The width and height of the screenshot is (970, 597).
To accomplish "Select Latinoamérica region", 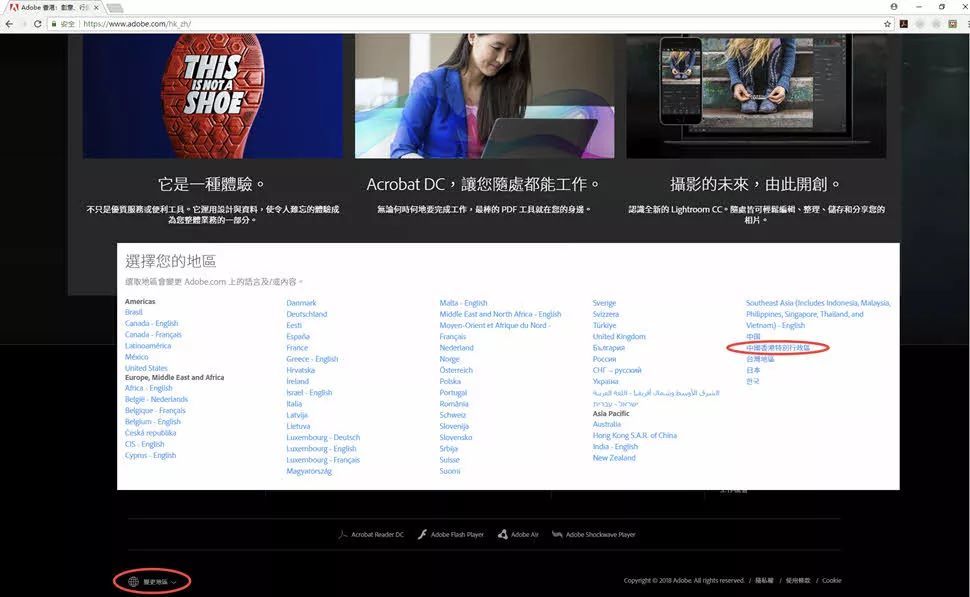I will tap(148, 346).
